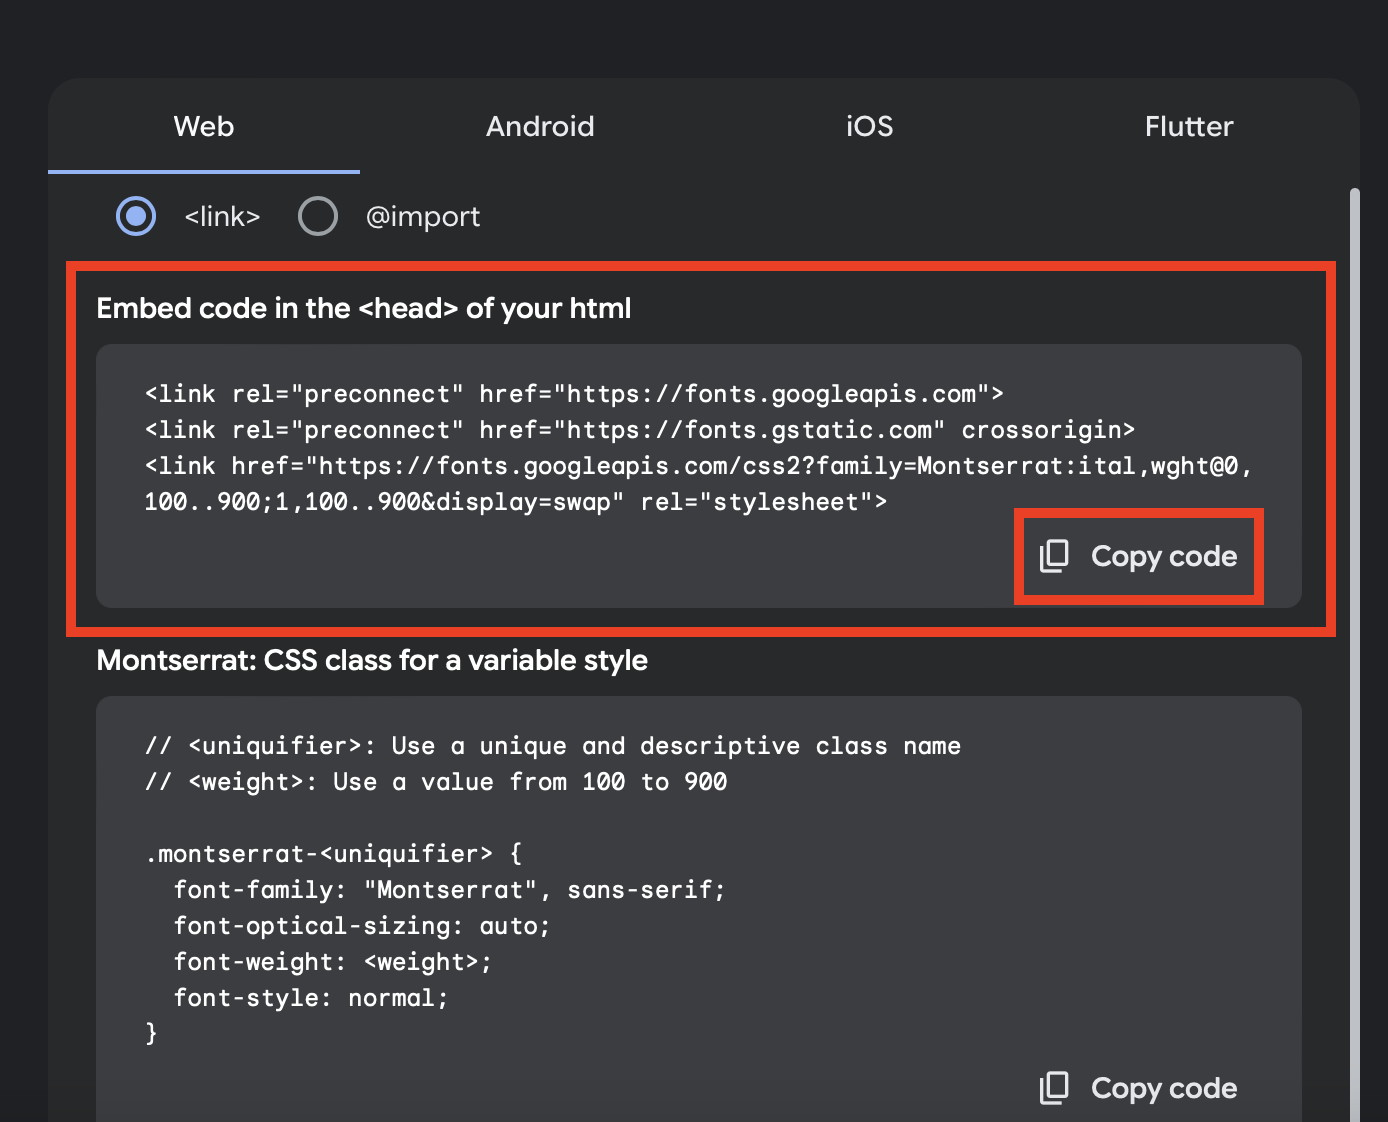Viewport: 1388px width, 1122px height.
Task: Click 'Montserrat: CSS class for a variable style' heading
Action: coord(372,660)
